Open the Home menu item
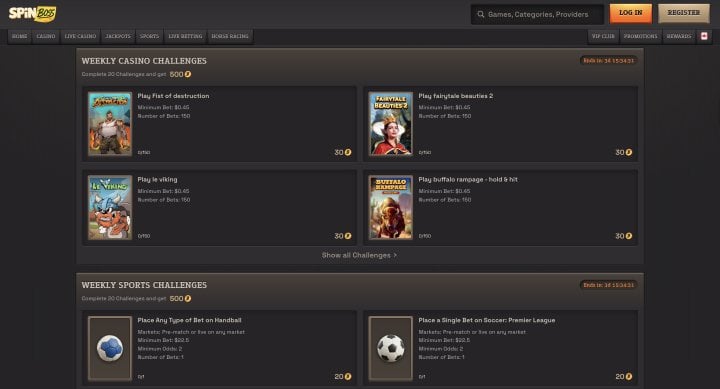Image resolution: width=720 pixels, height=389 pixels. pyautogui.click(x=19, y=36)
